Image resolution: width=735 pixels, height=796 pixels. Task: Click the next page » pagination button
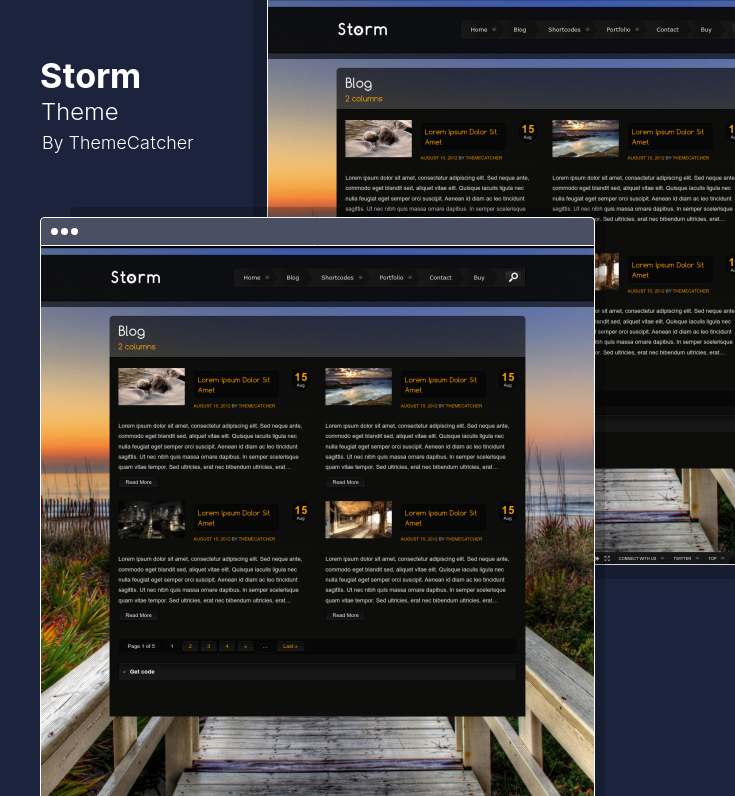coord(245,646)
